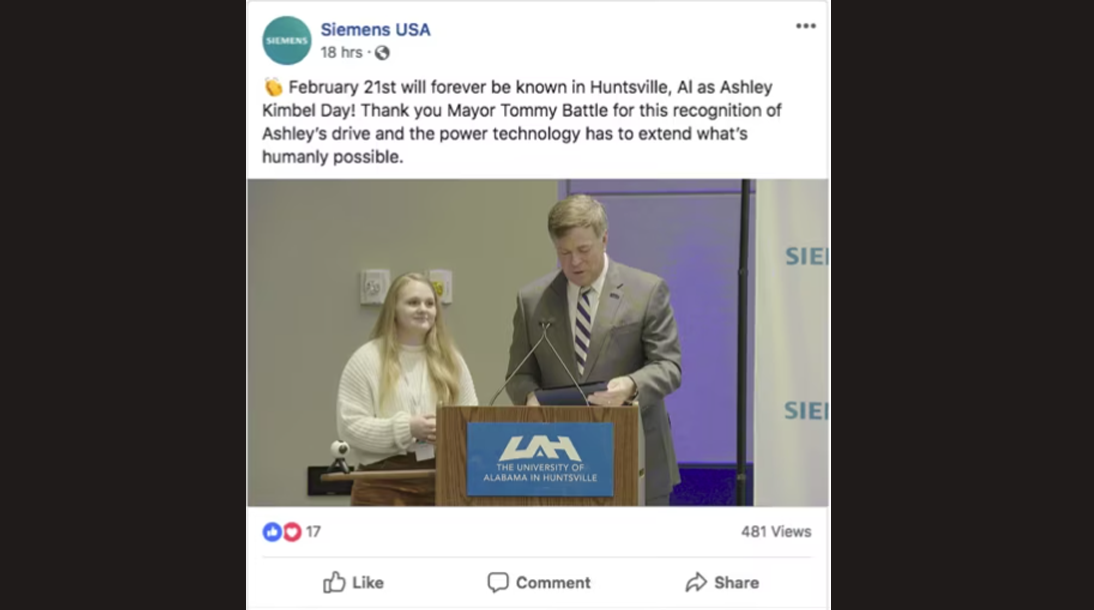Click the clapping hands emoji in post
The height and width of the screenshot is (610, 1094).
(x=273, y=87)
